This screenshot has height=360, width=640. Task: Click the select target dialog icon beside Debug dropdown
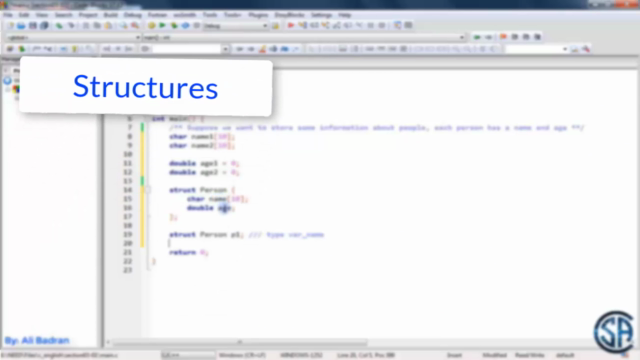click(276, 26)
